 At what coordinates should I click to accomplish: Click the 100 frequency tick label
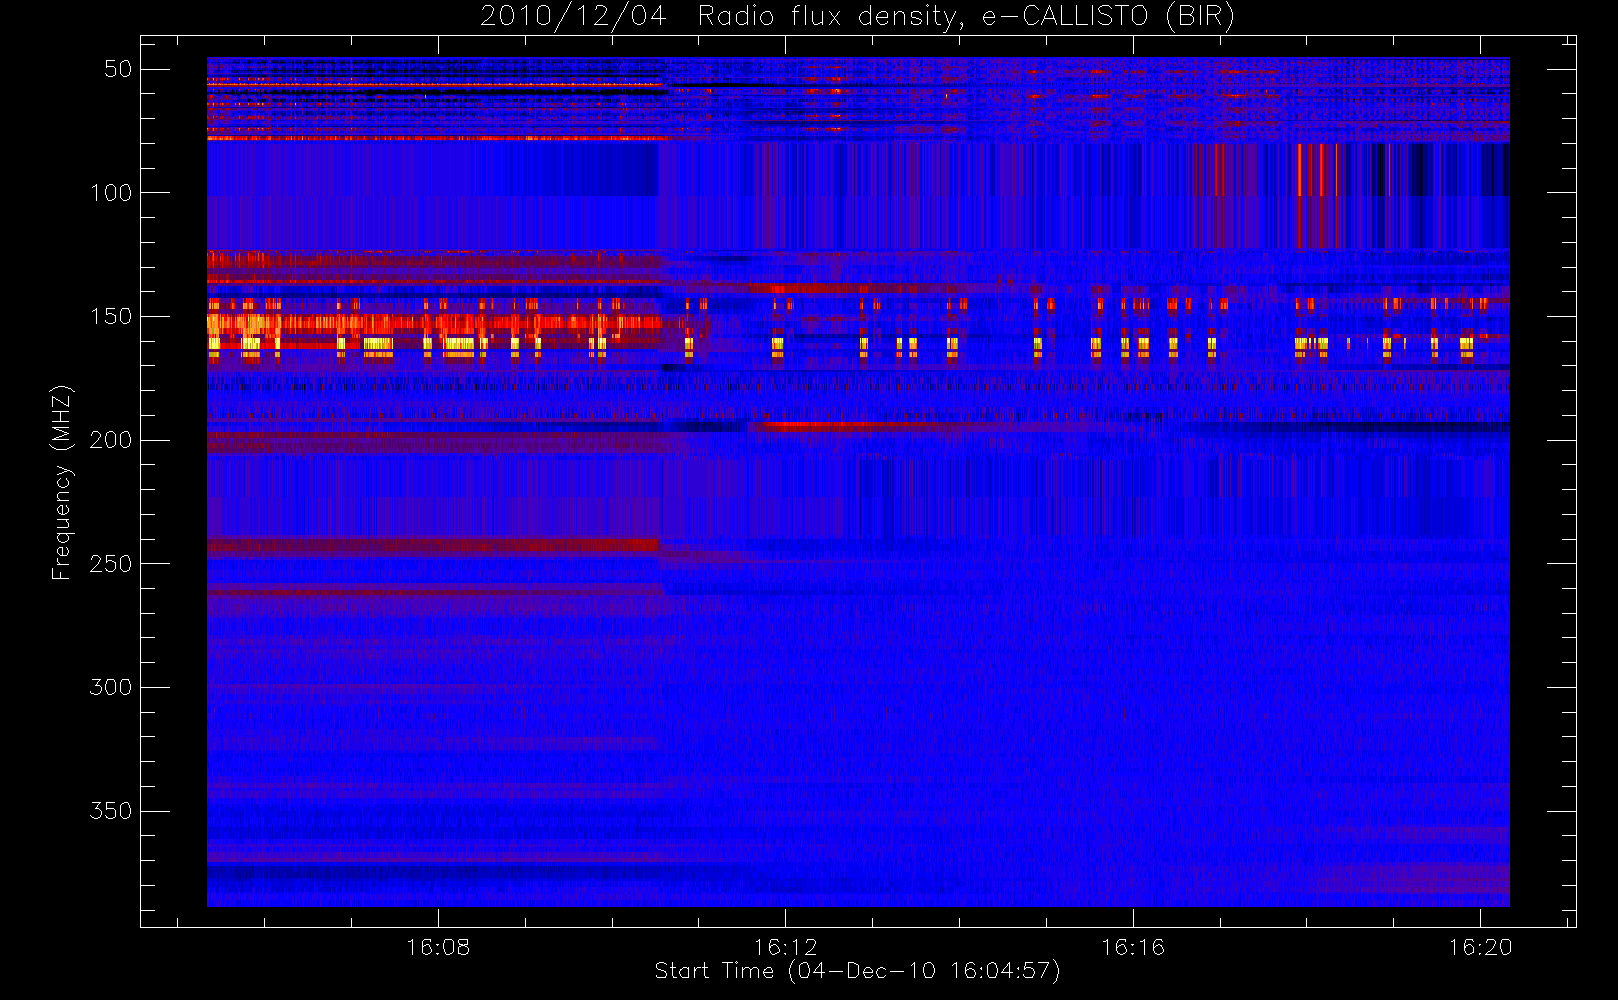[111, 193]
